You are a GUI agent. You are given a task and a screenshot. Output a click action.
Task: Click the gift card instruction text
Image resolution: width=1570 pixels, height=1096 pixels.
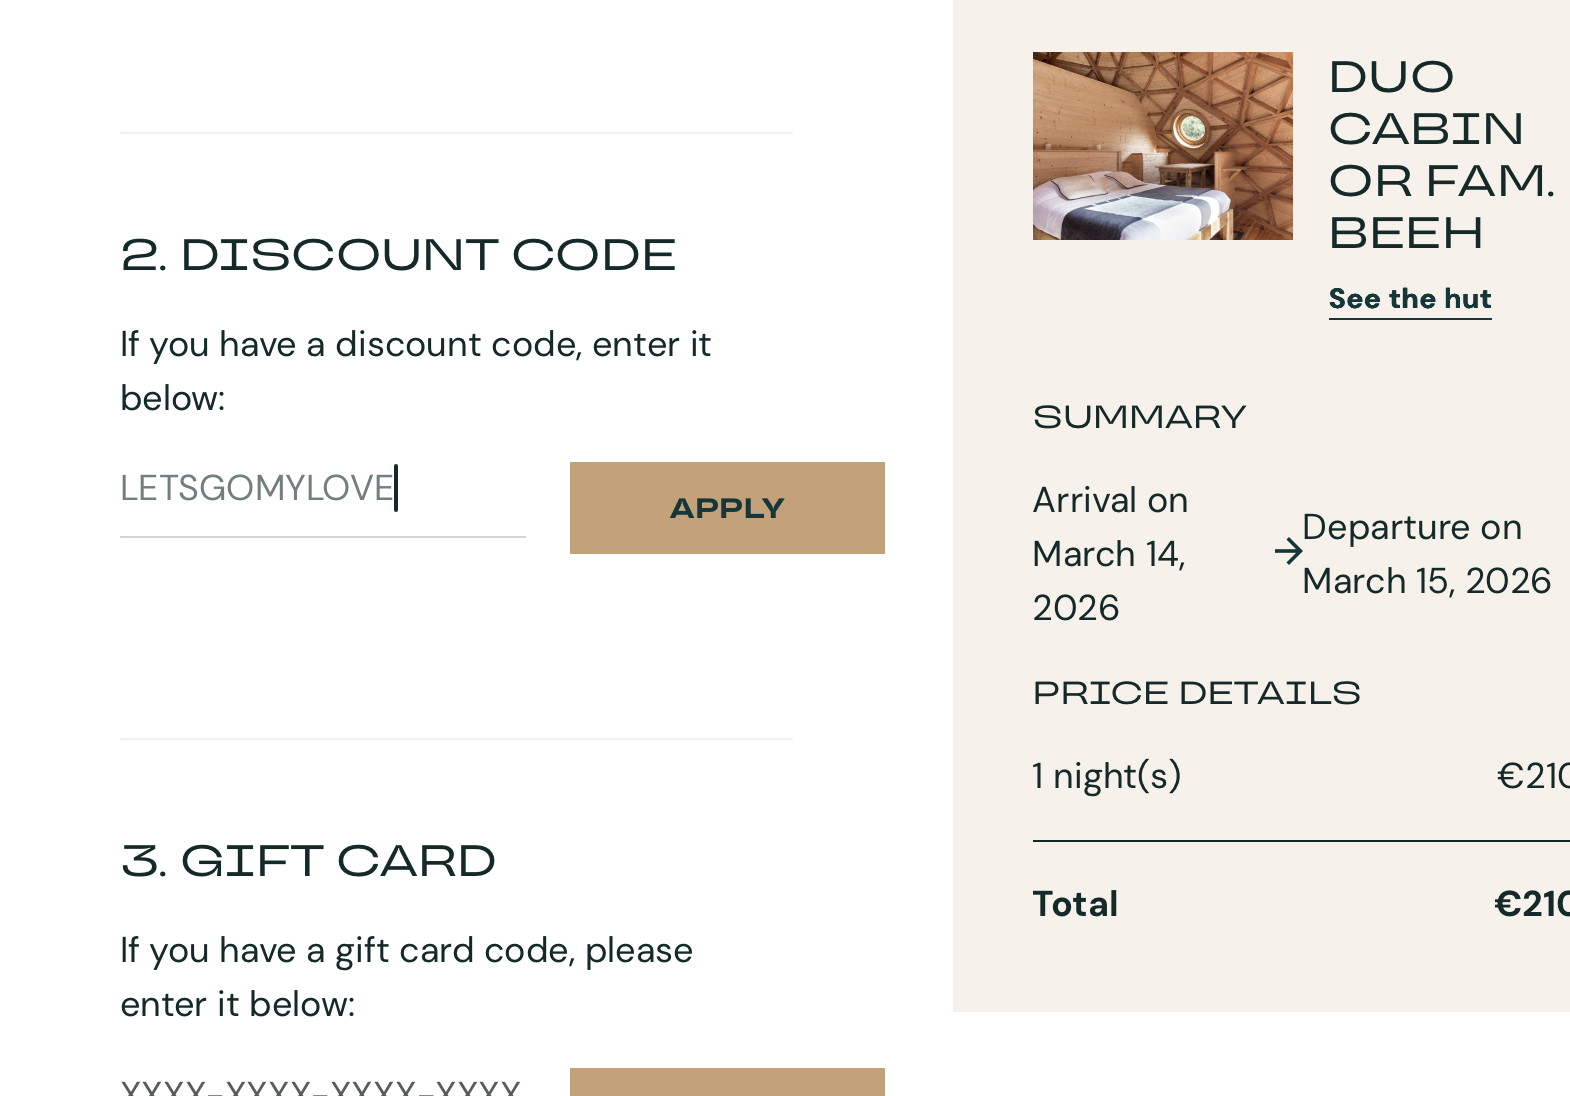click(406, 977)
